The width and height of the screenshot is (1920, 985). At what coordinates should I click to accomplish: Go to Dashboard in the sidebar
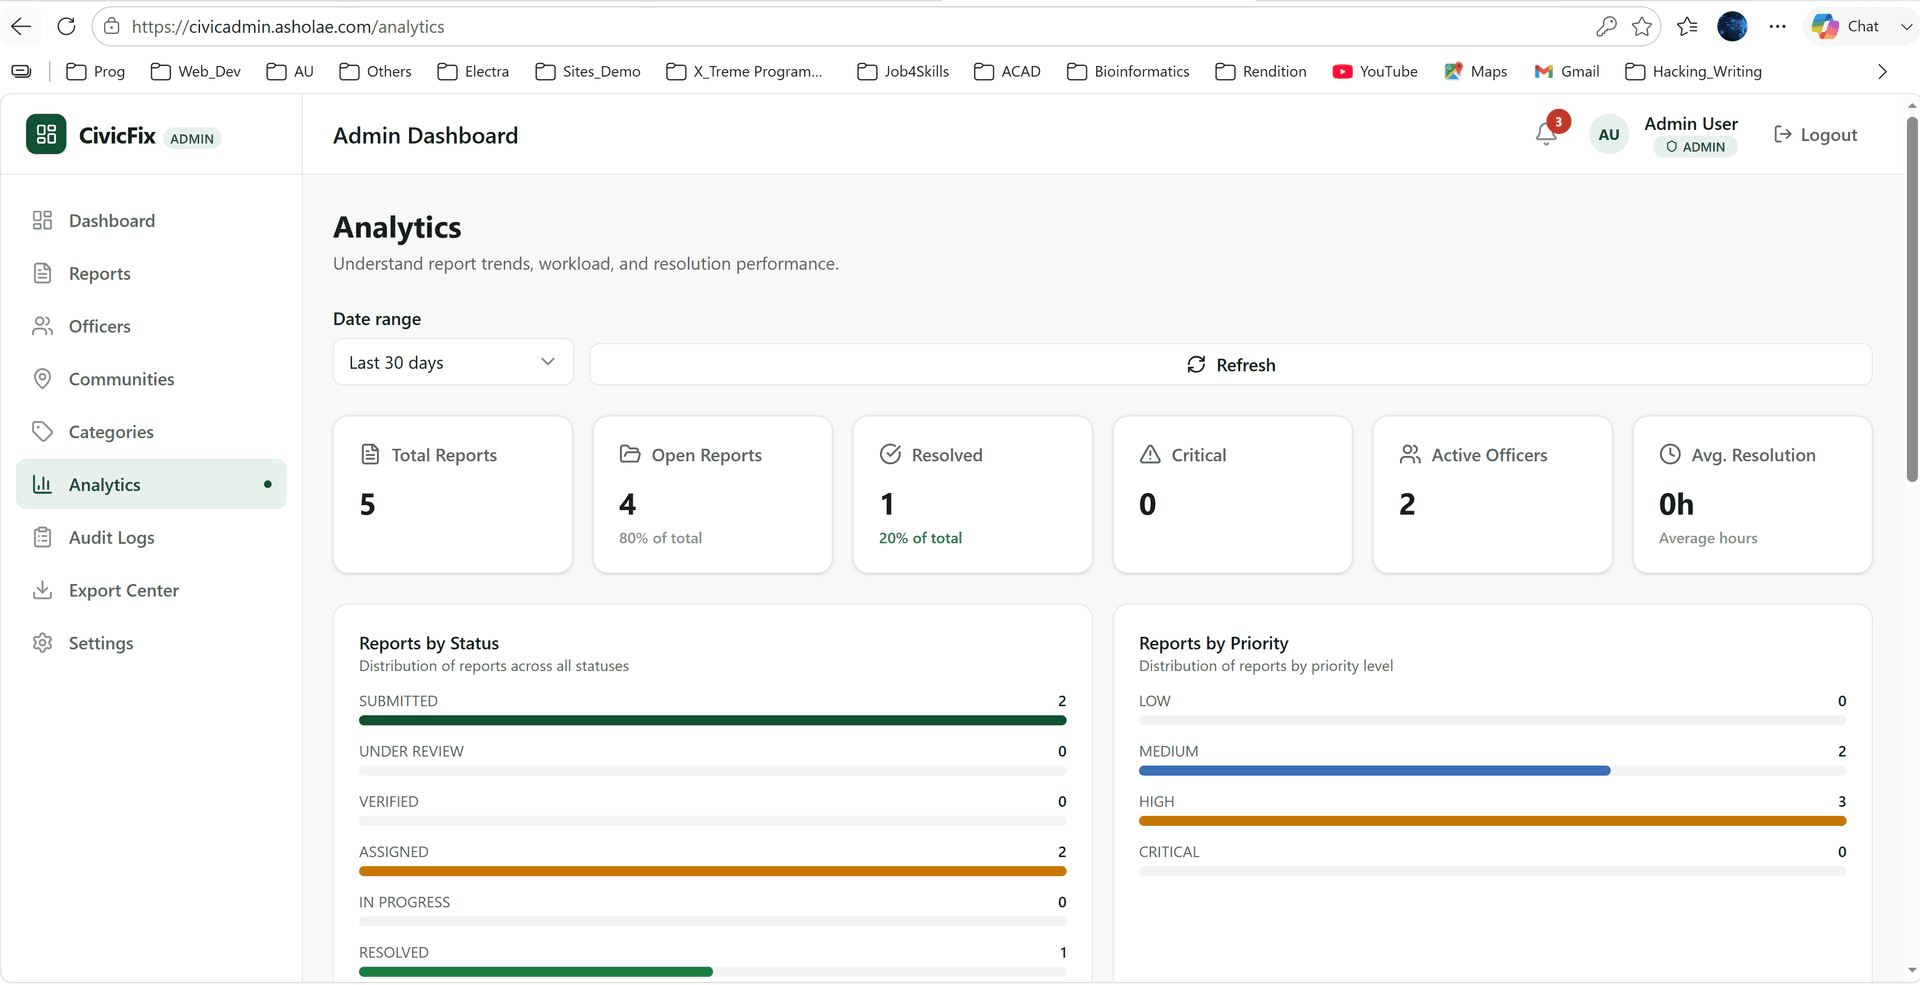click(151, 220)
